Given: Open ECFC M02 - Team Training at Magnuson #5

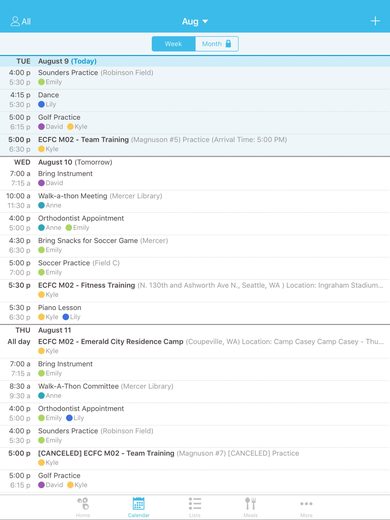Looking at the screenshot, I should (195, 145).
